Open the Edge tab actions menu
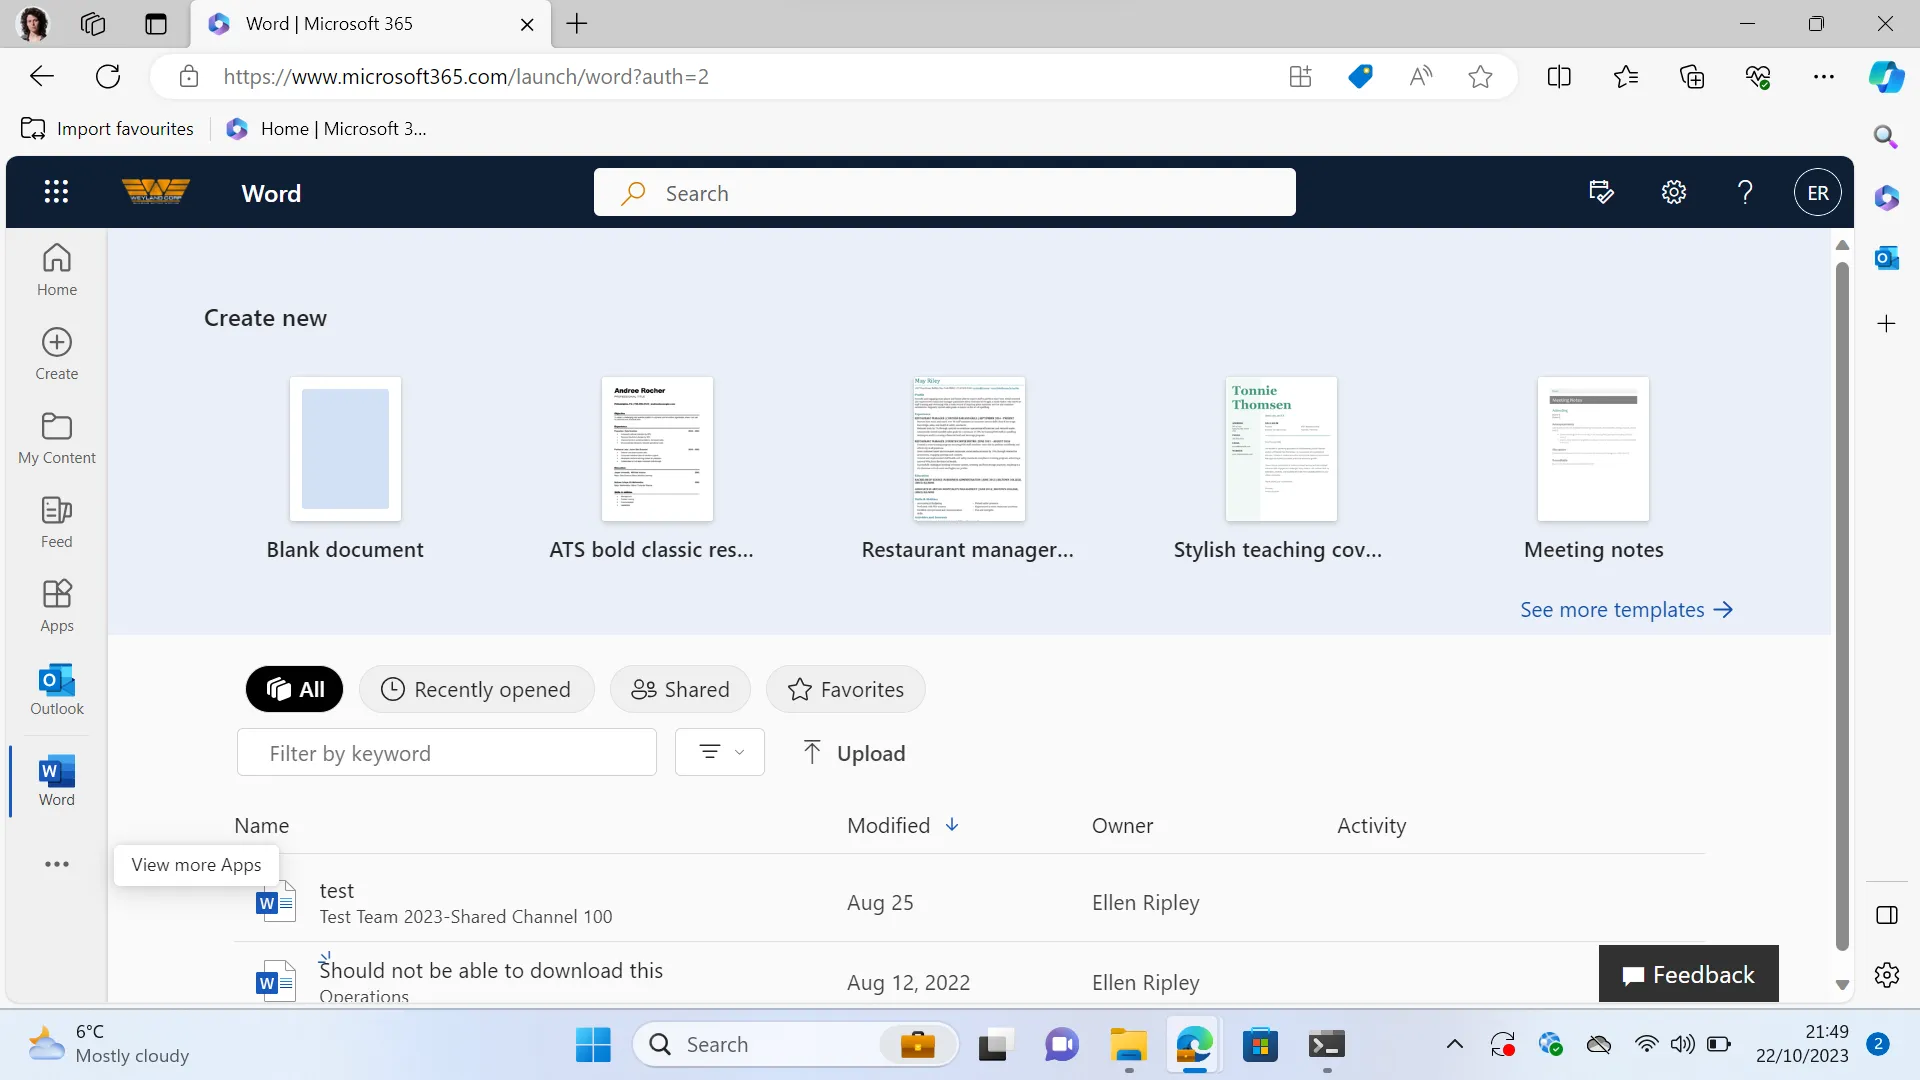1920x1080 pixels. coord(156,24)
